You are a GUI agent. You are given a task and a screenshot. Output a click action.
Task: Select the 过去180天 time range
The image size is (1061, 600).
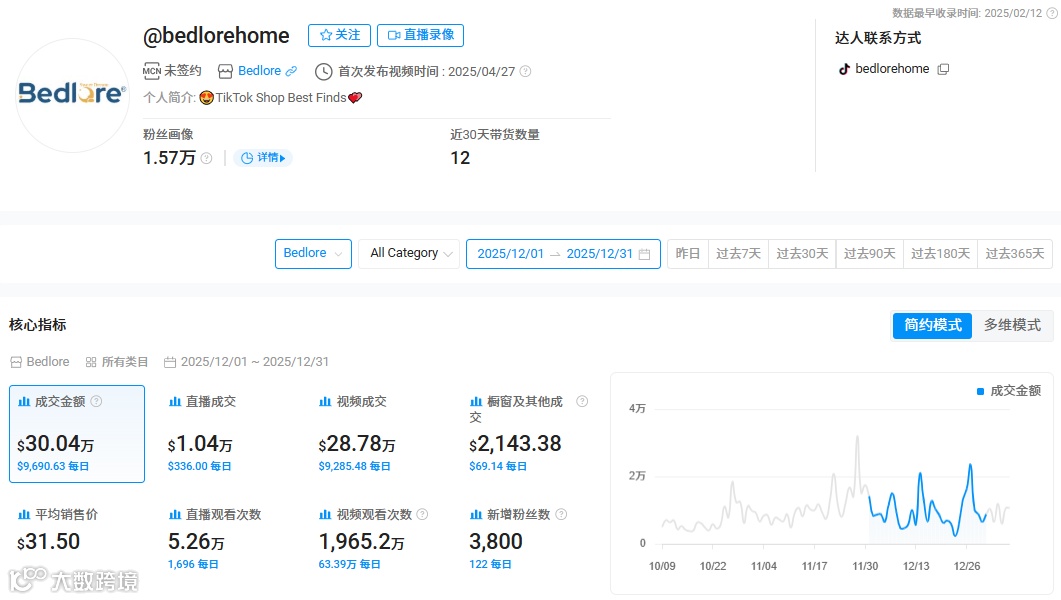pos(940,254)
